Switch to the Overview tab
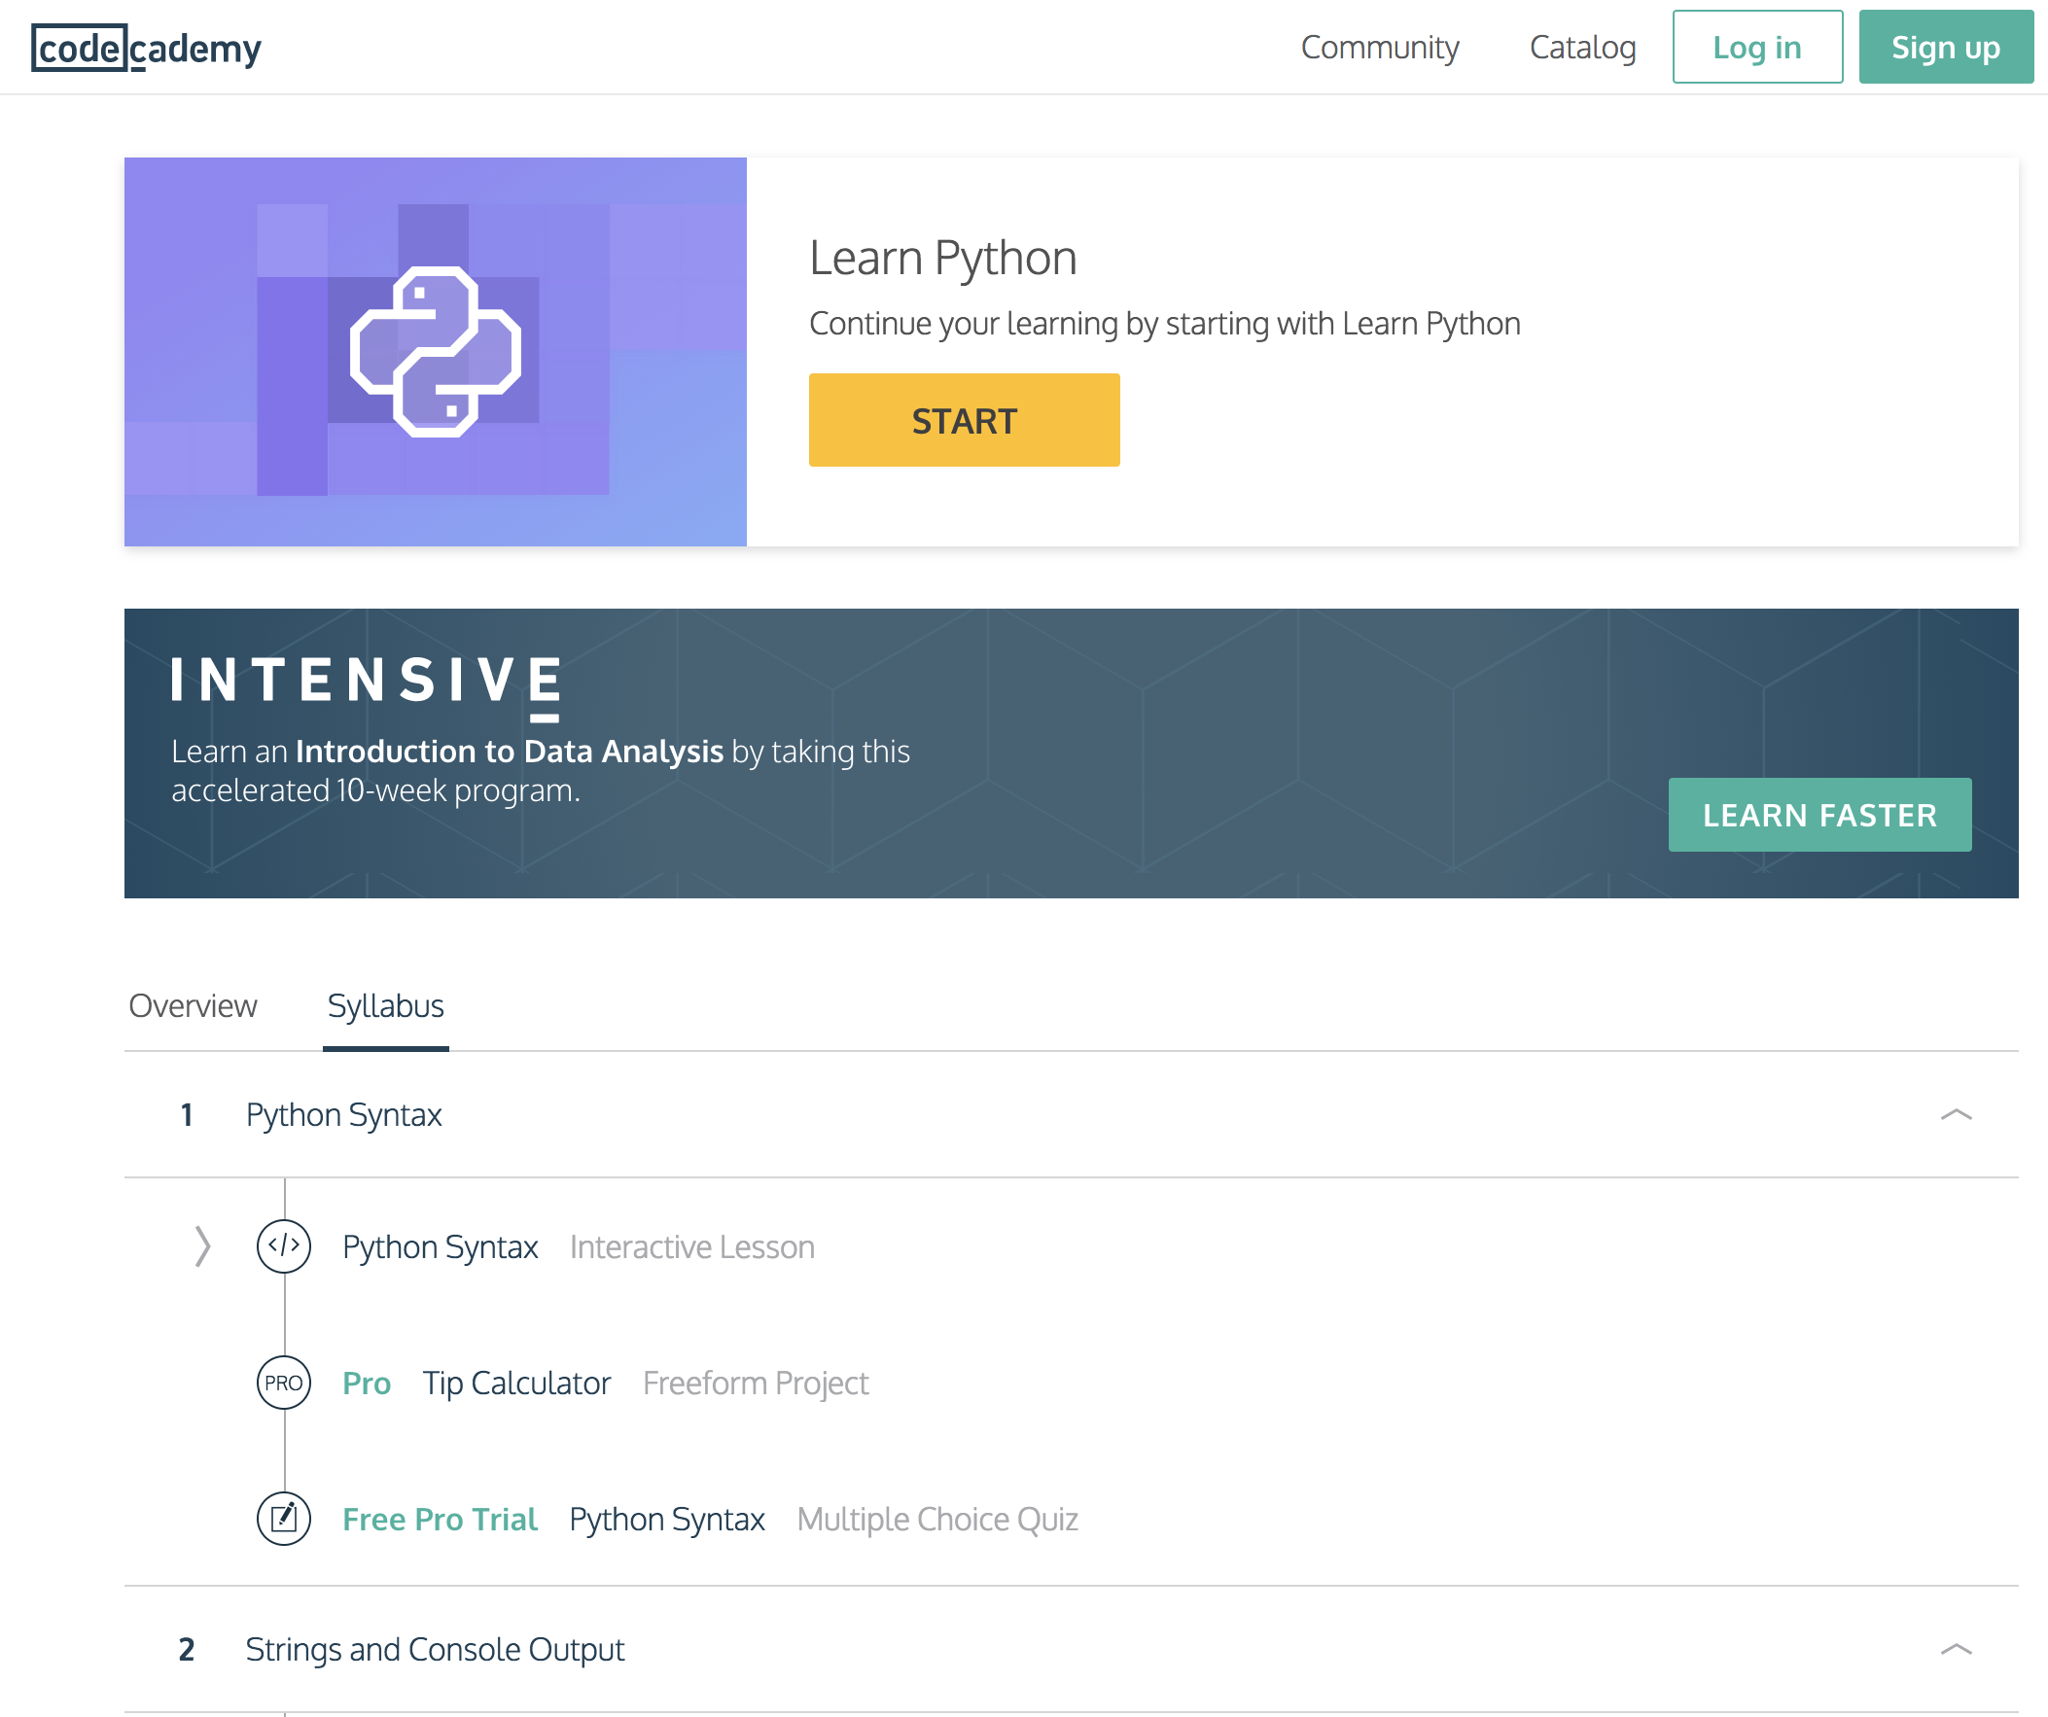The height and width of the screenshot is (1717, 2048). [x=192, y=1005]
